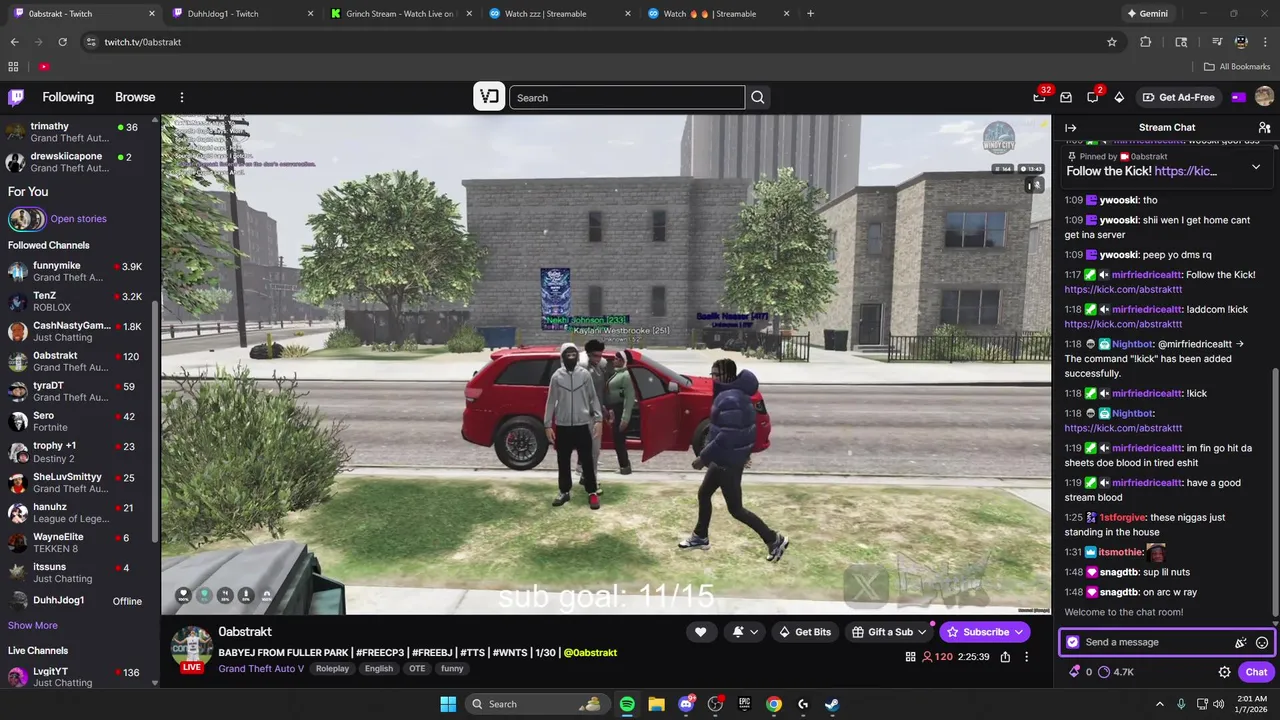Click the 0abstrakt streamer avatar
Screen dimensions: 1280x720
pyautogui.click(x=190, y=647)
